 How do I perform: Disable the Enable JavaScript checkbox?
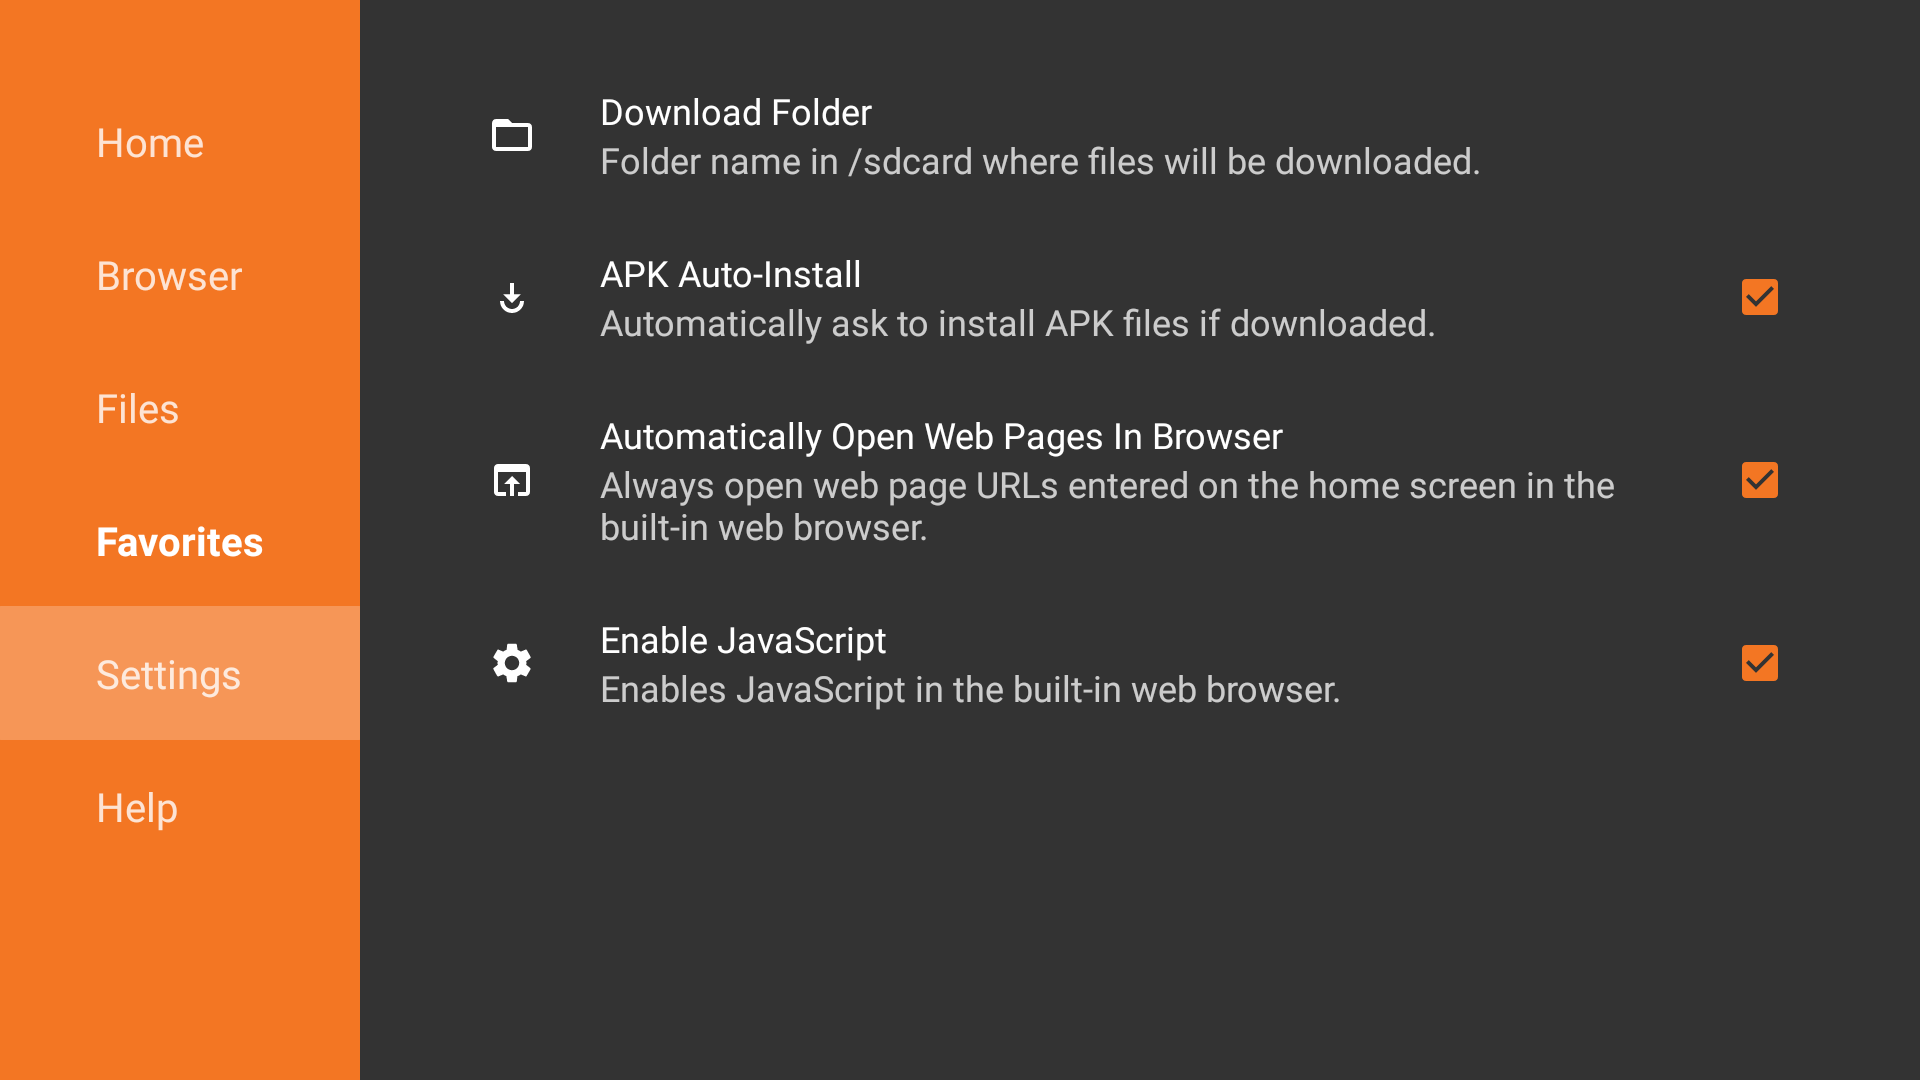(1759, 663)
